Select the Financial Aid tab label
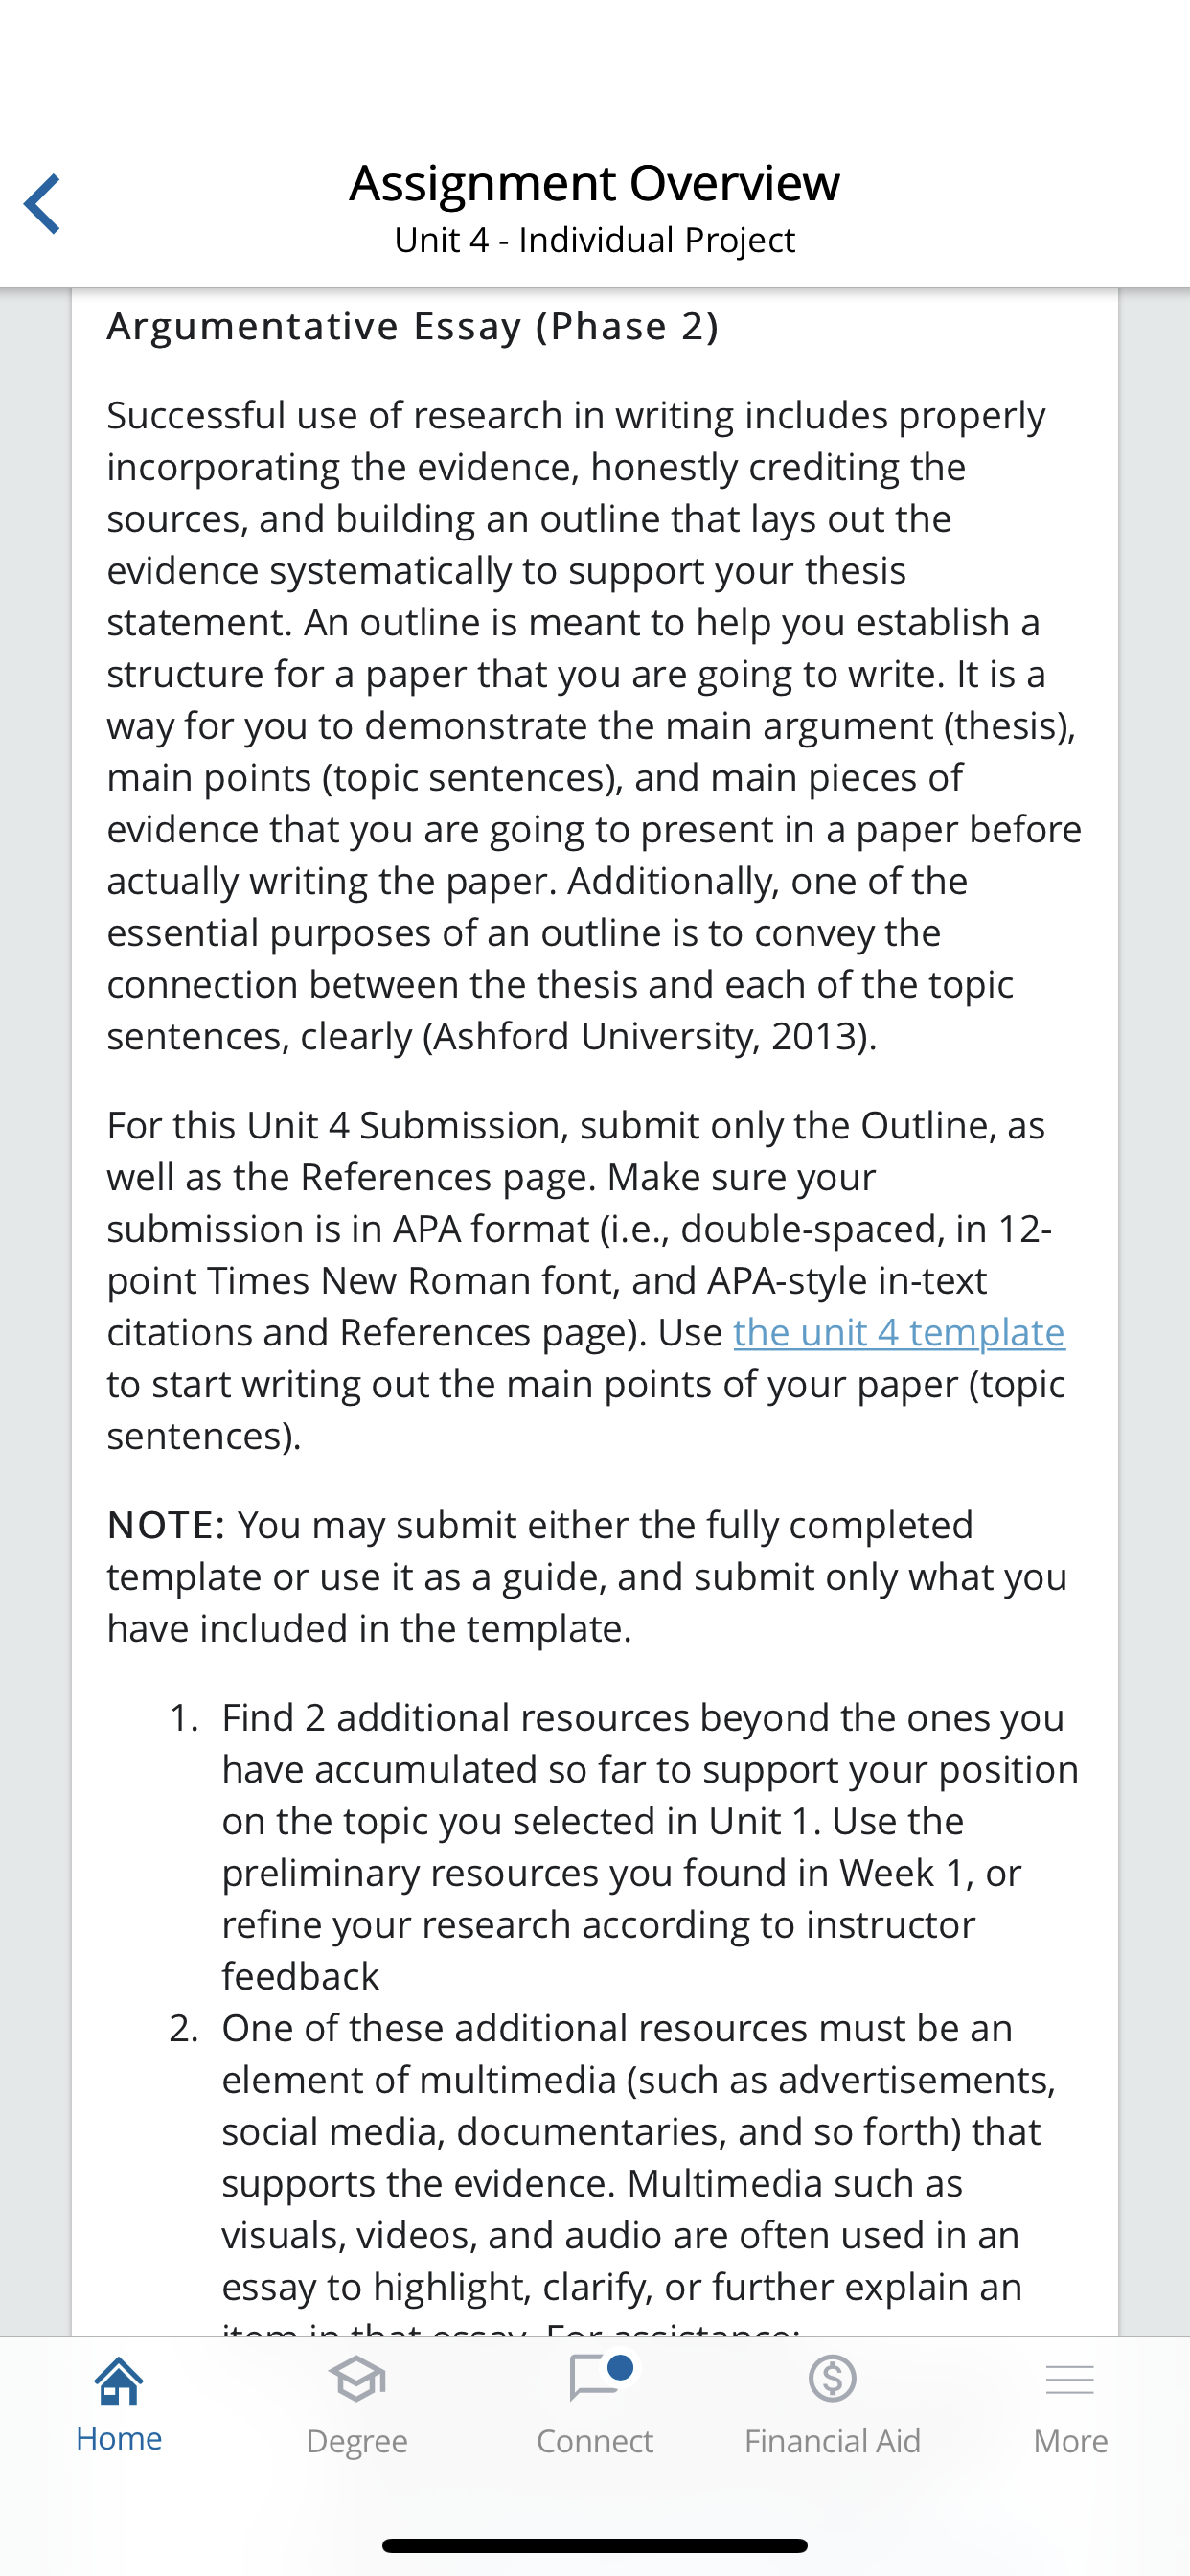The height and width of the screenshot is (2576, 1190). point(832,2441)
